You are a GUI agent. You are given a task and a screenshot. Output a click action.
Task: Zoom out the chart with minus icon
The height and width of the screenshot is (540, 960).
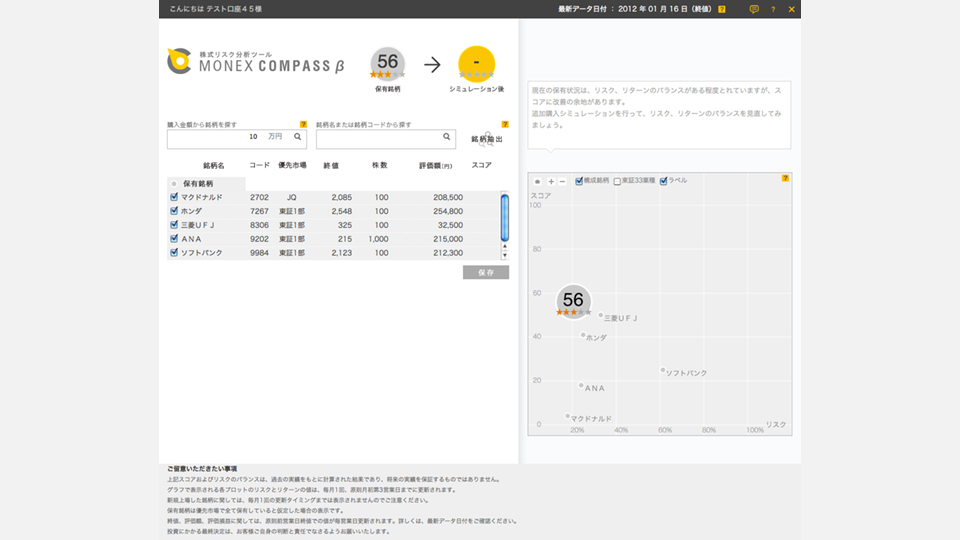tap(562, 181)
